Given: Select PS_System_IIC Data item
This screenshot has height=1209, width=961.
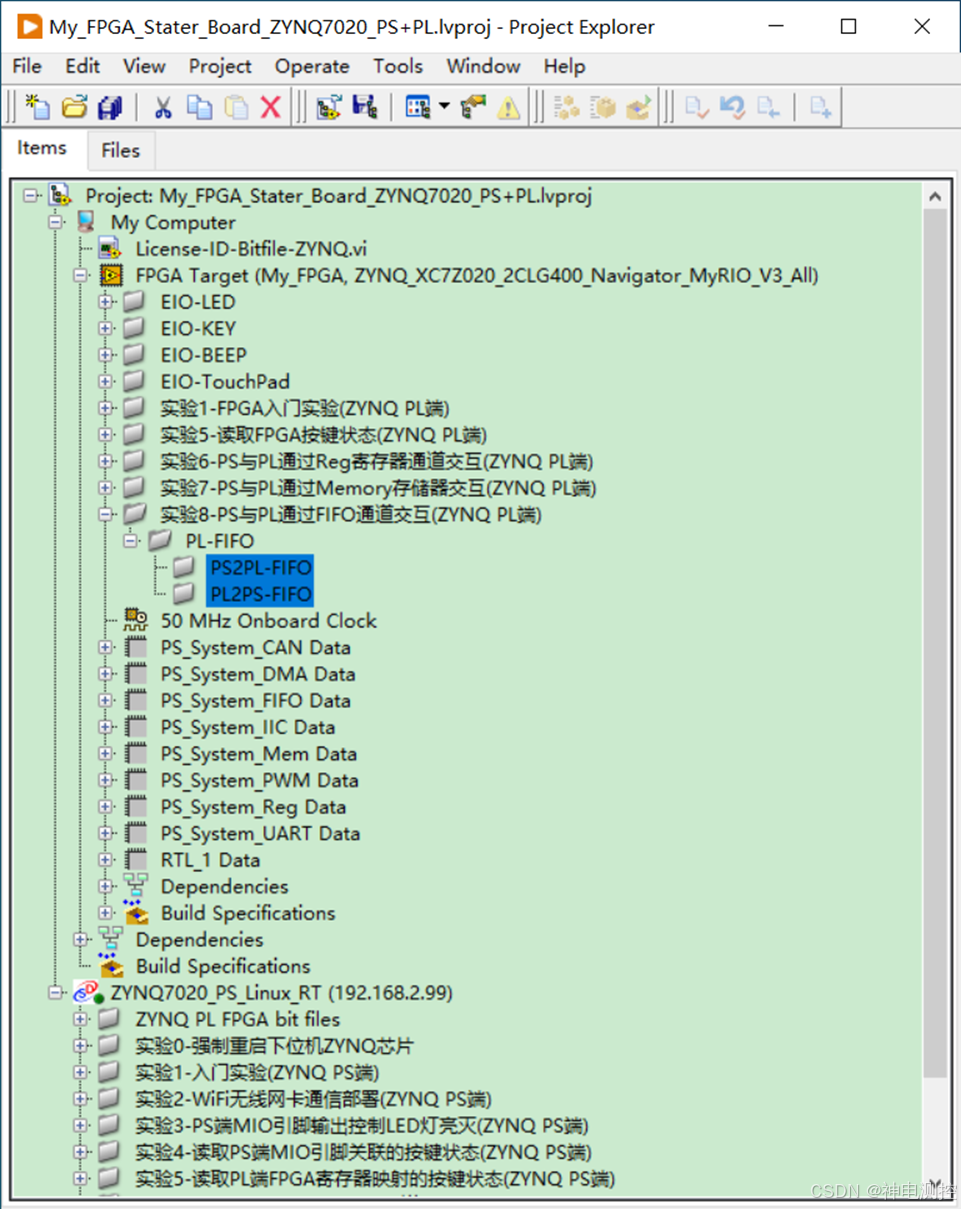Looking at the screenshot, I should (248, 727).
